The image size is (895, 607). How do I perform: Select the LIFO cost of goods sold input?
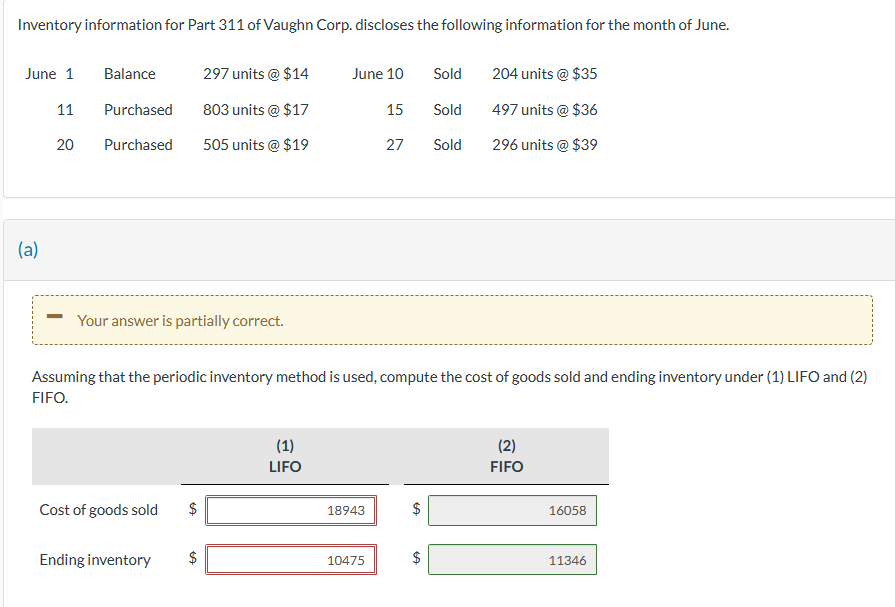290,510
